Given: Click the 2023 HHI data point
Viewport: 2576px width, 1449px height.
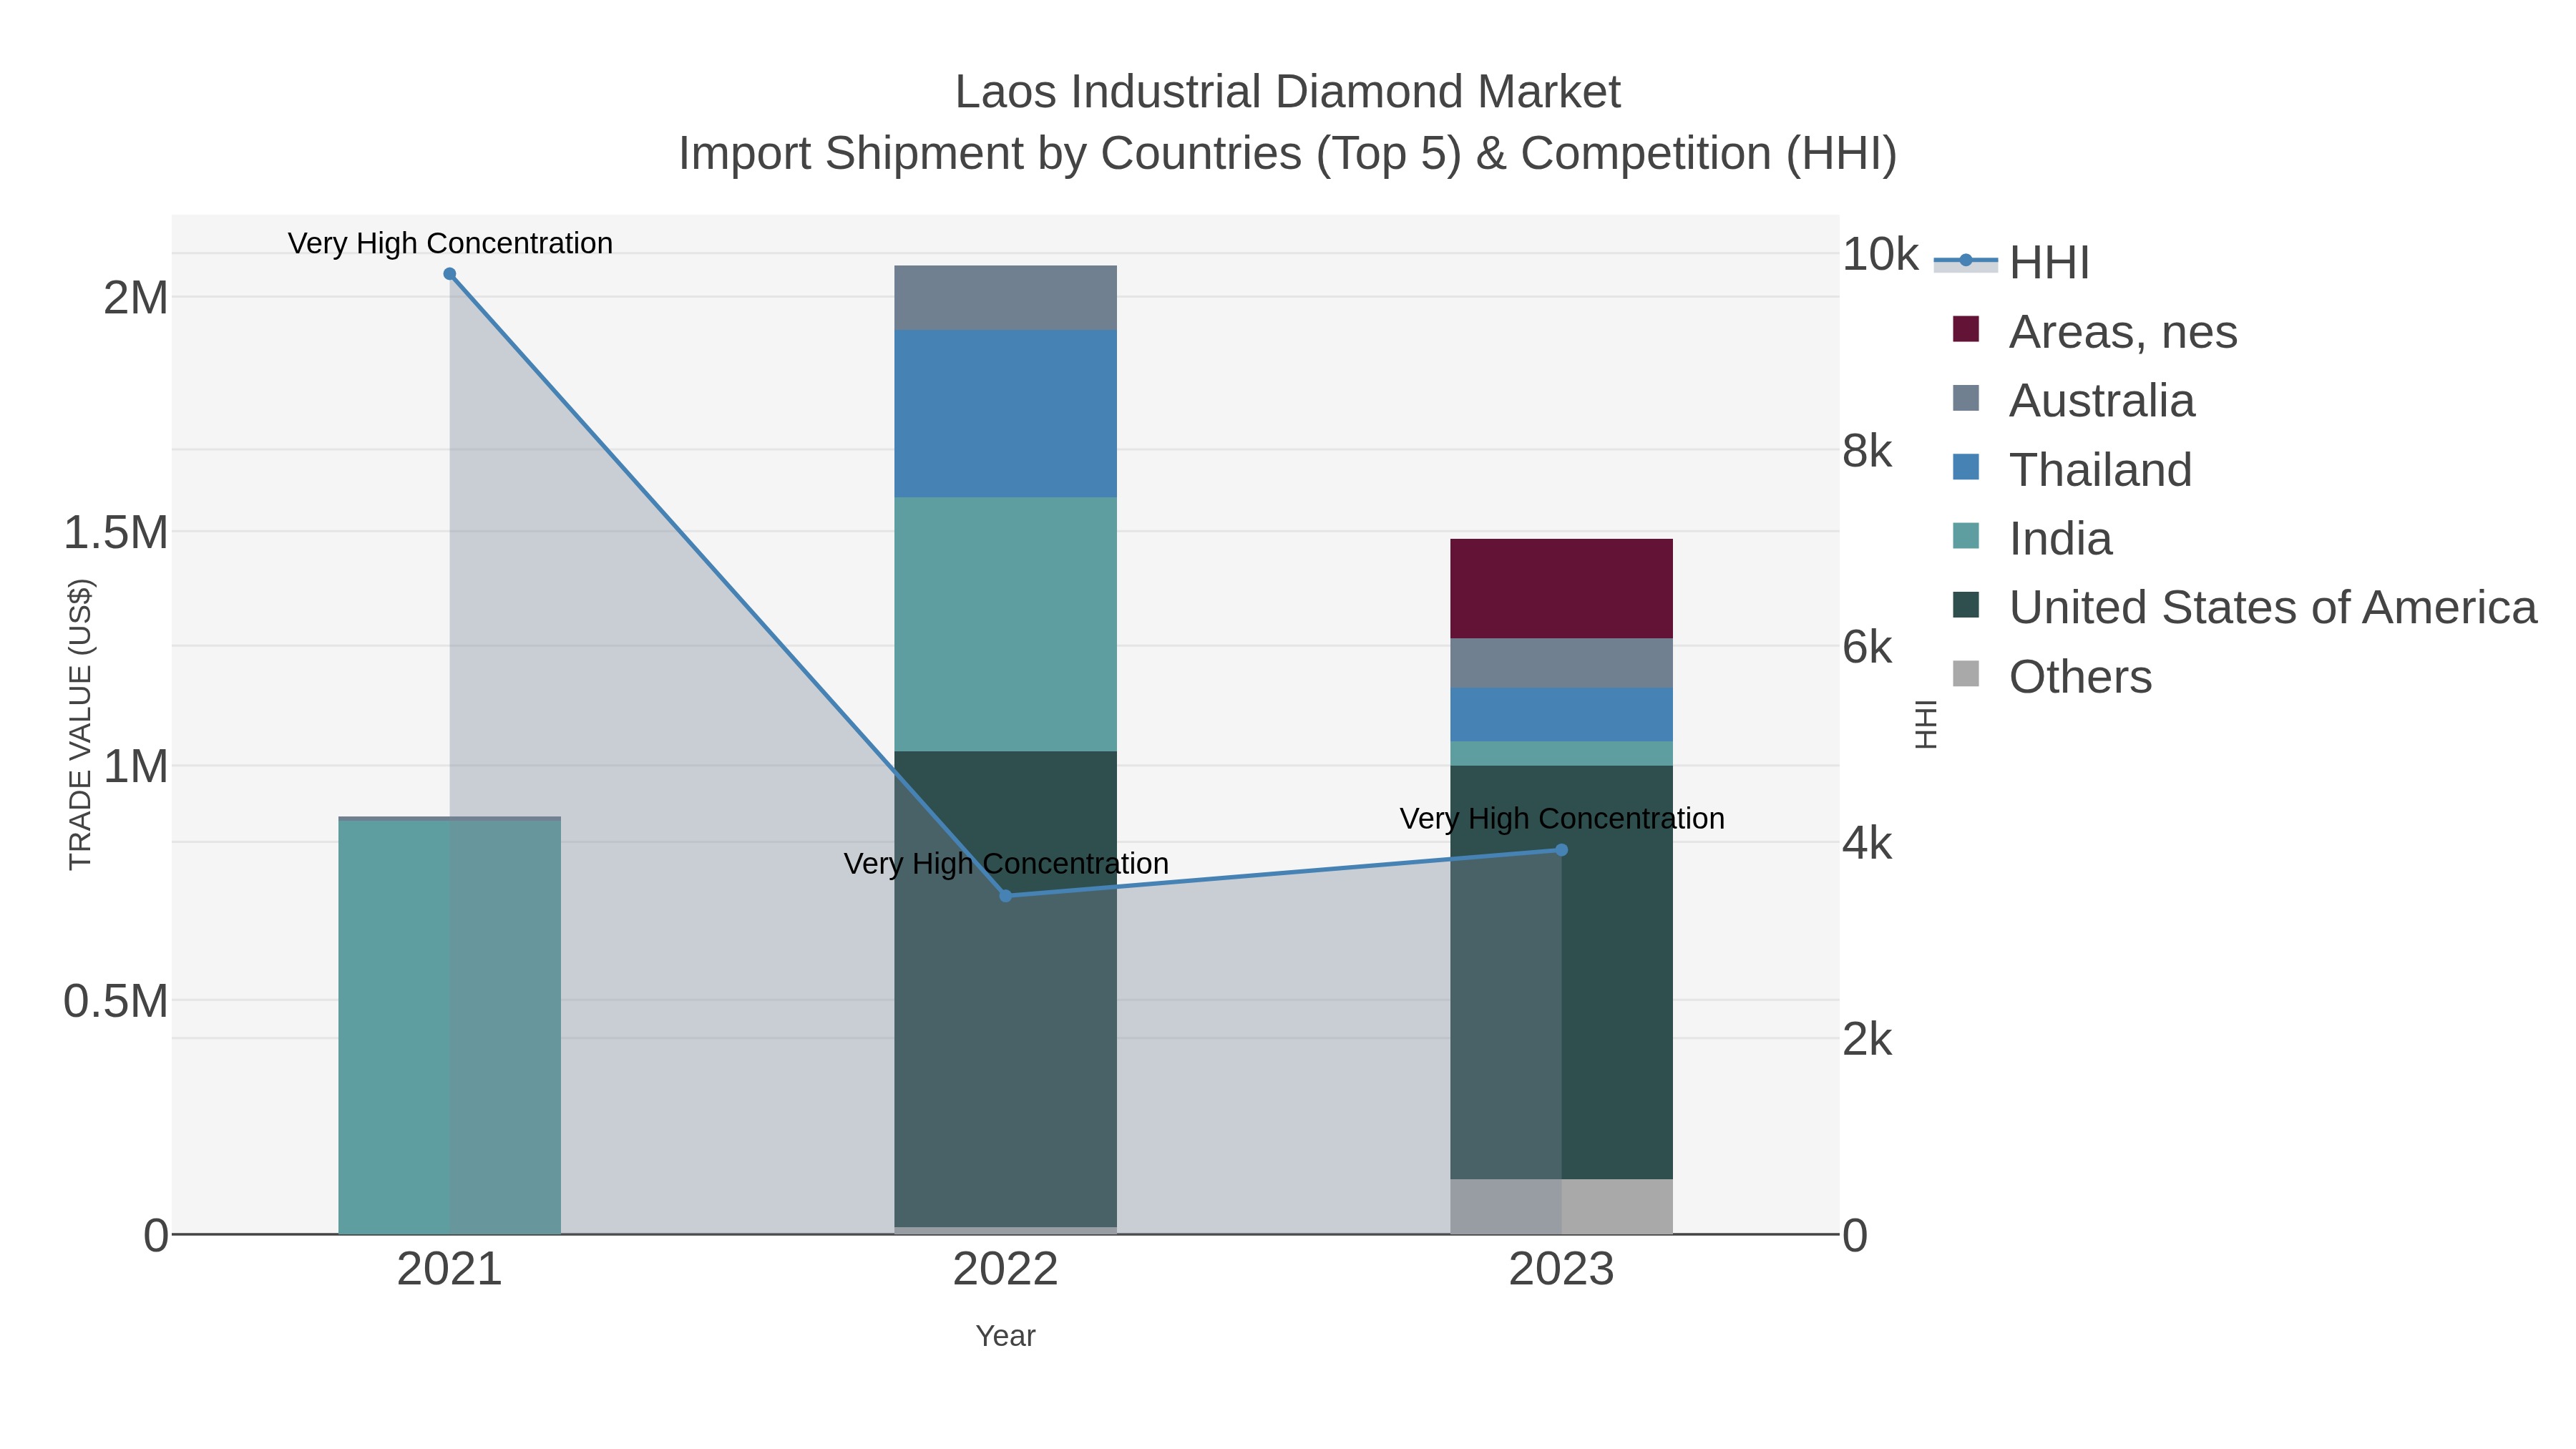Looking at the screenshot, I should 1562,850.
